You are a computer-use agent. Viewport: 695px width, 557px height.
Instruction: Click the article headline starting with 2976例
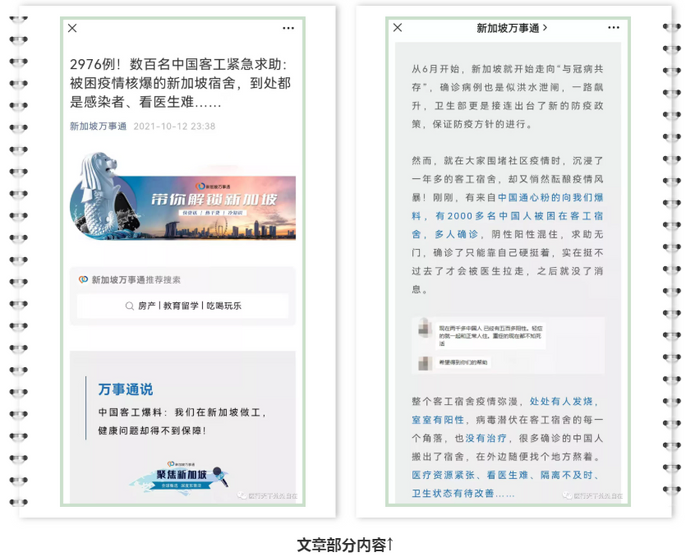point(180,83)
